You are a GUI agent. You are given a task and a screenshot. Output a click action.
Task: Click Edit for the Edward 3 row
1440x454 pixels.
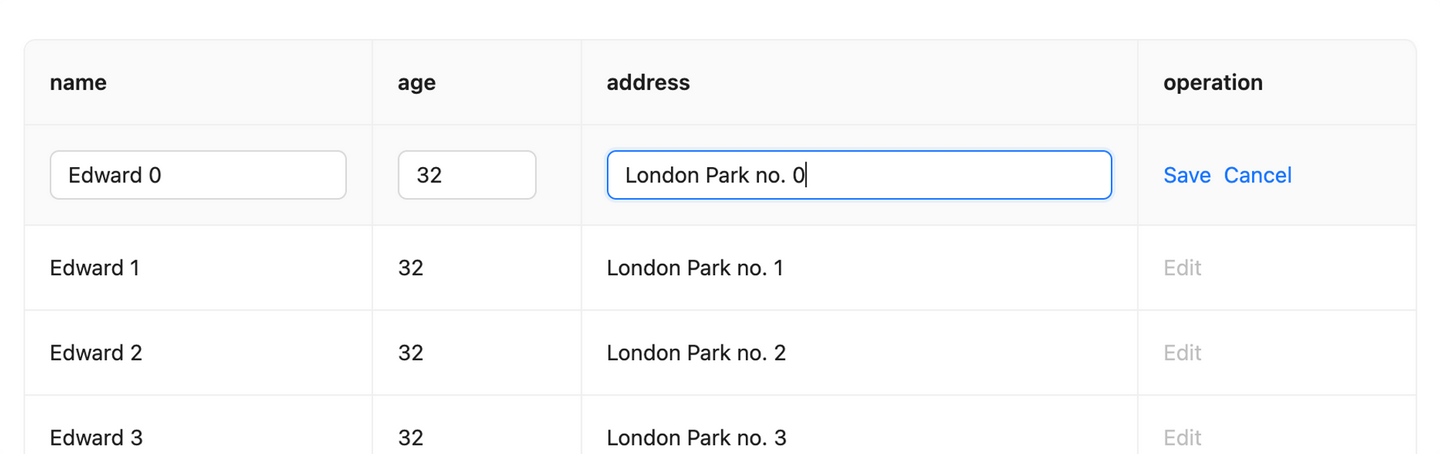(x=1182, y=437)
